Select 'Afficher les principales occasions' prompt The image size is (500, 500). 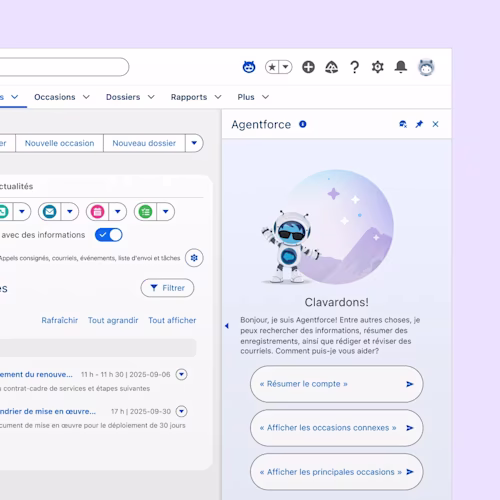coord(337,472)
